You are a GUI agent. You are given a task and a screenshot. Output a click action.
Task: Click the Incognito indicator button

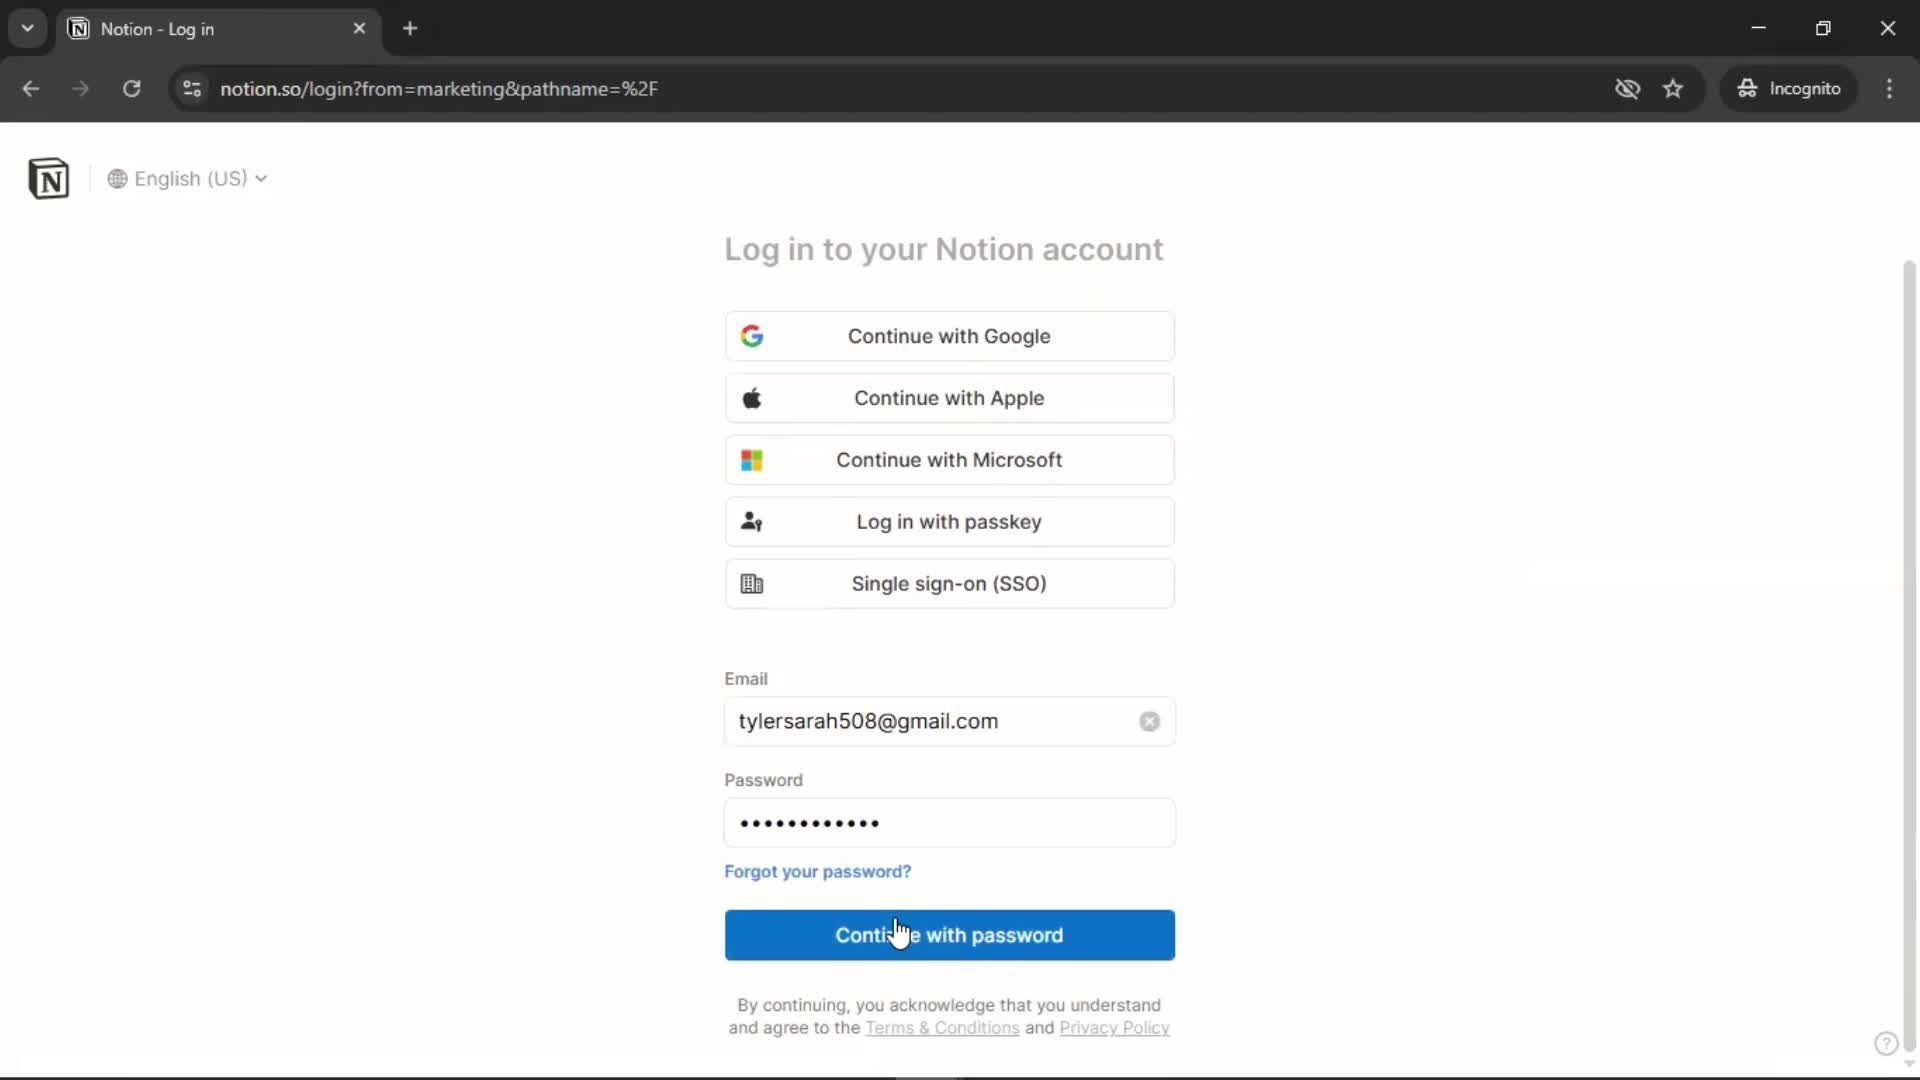click(1789, 89)
